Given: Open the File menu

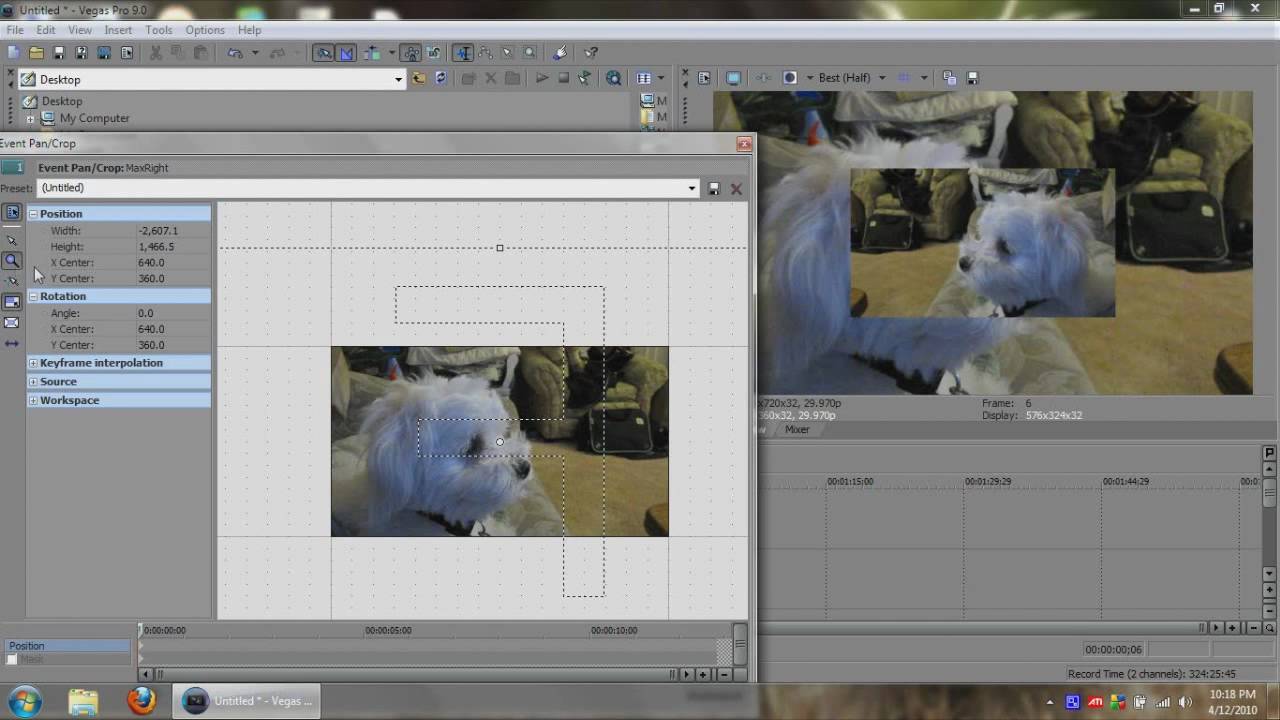Looking at the screenshot, I should click(15, 30).
